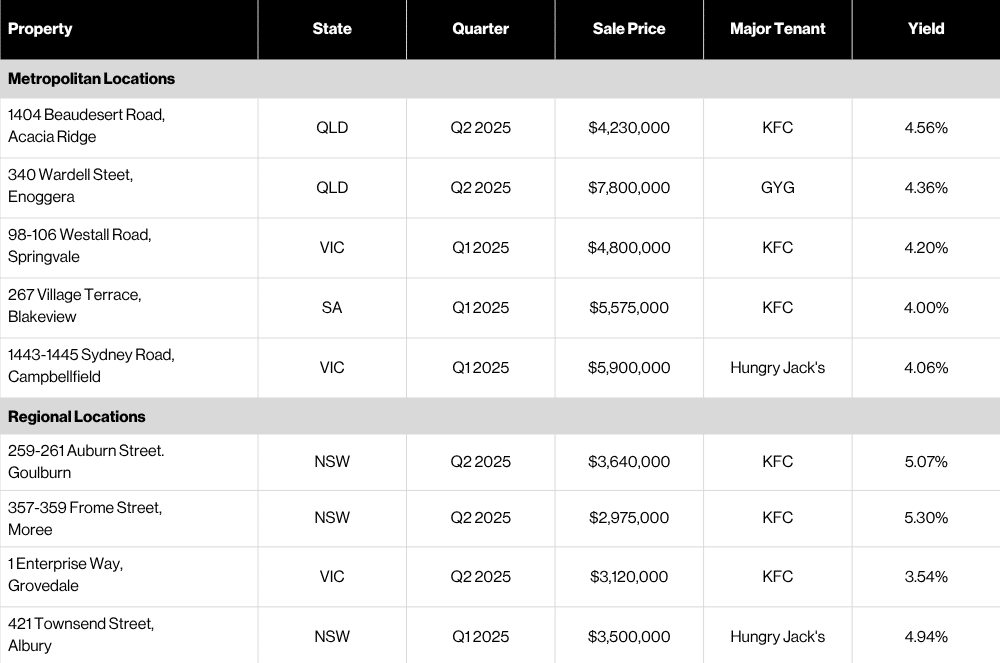Click the Yield column header
1000x663 pixels.
pyautogui.click(x=926, y=29)
